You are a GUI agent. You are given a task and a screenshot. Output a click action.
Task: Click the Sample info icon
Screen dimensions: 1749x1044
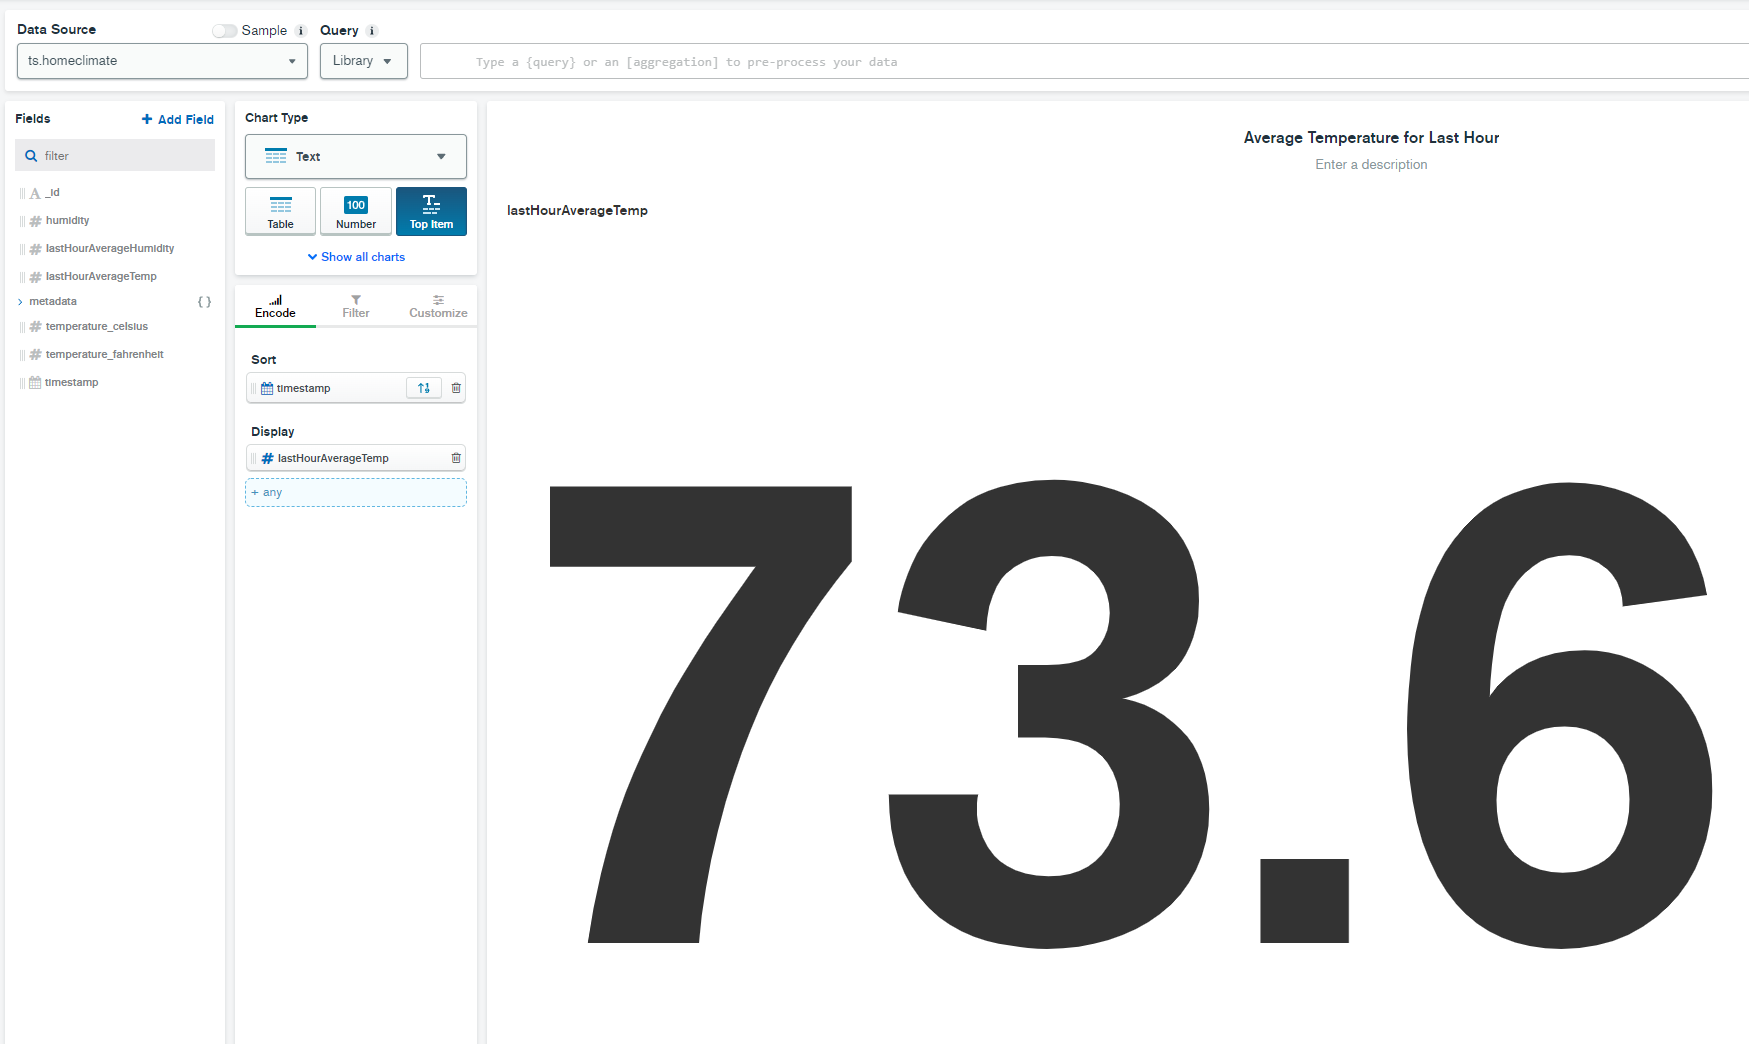301,31
